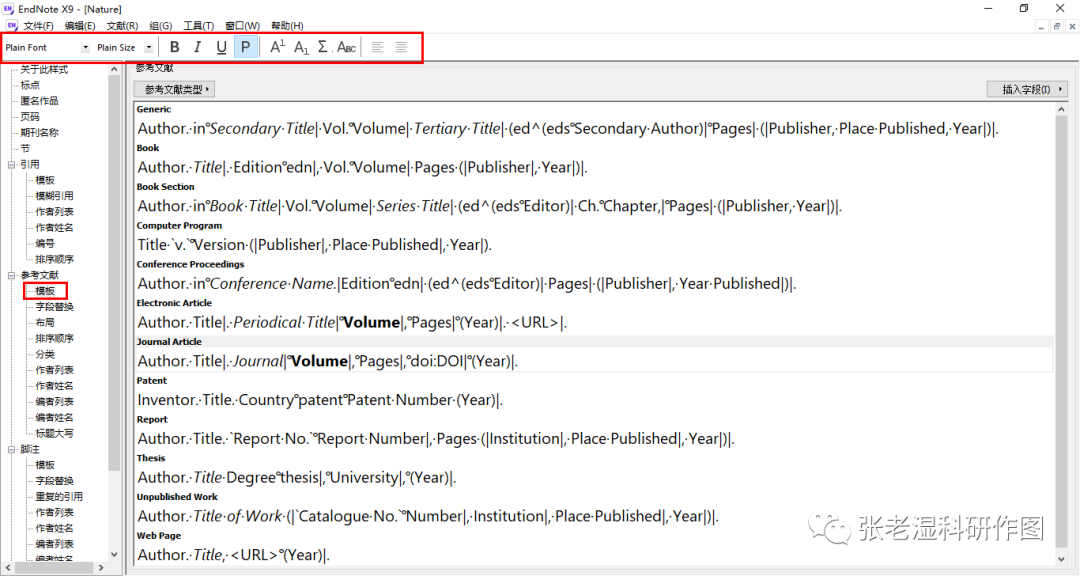Click the Subscript A₁ icon

pos(301,46)
